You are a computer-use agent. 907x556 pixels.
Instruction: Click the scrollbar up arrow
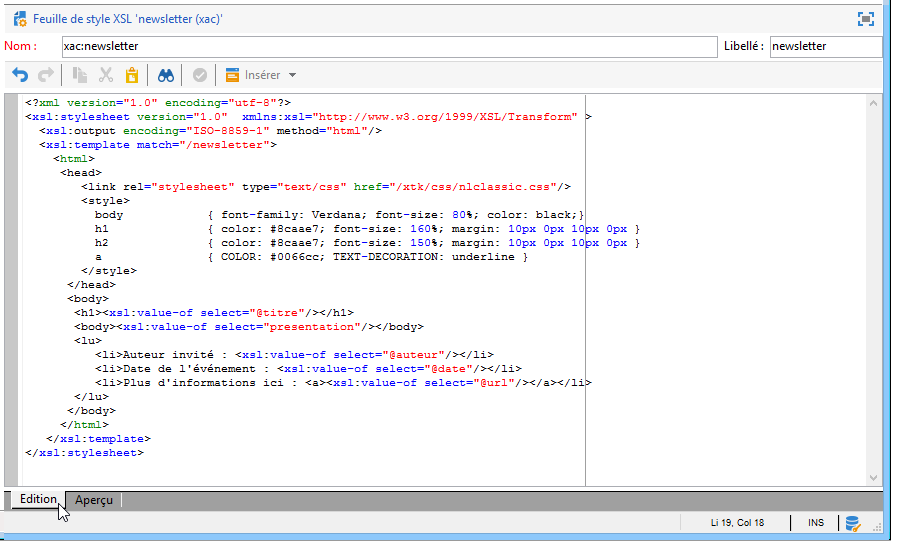coord(873,103)
